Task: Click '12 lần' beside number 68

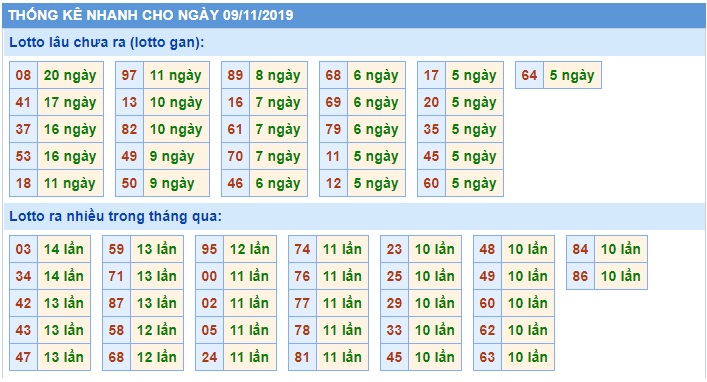Action: click(x=157, y=358)
